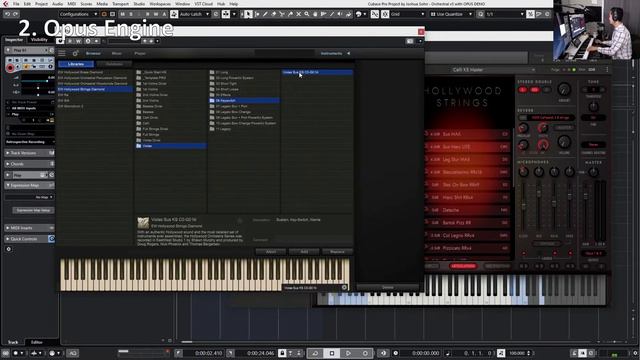Image resolution: width=640 pixels, height=360 pixels.
Task: Click the Add button in Opus browser
Action: (x=304, y=252)
